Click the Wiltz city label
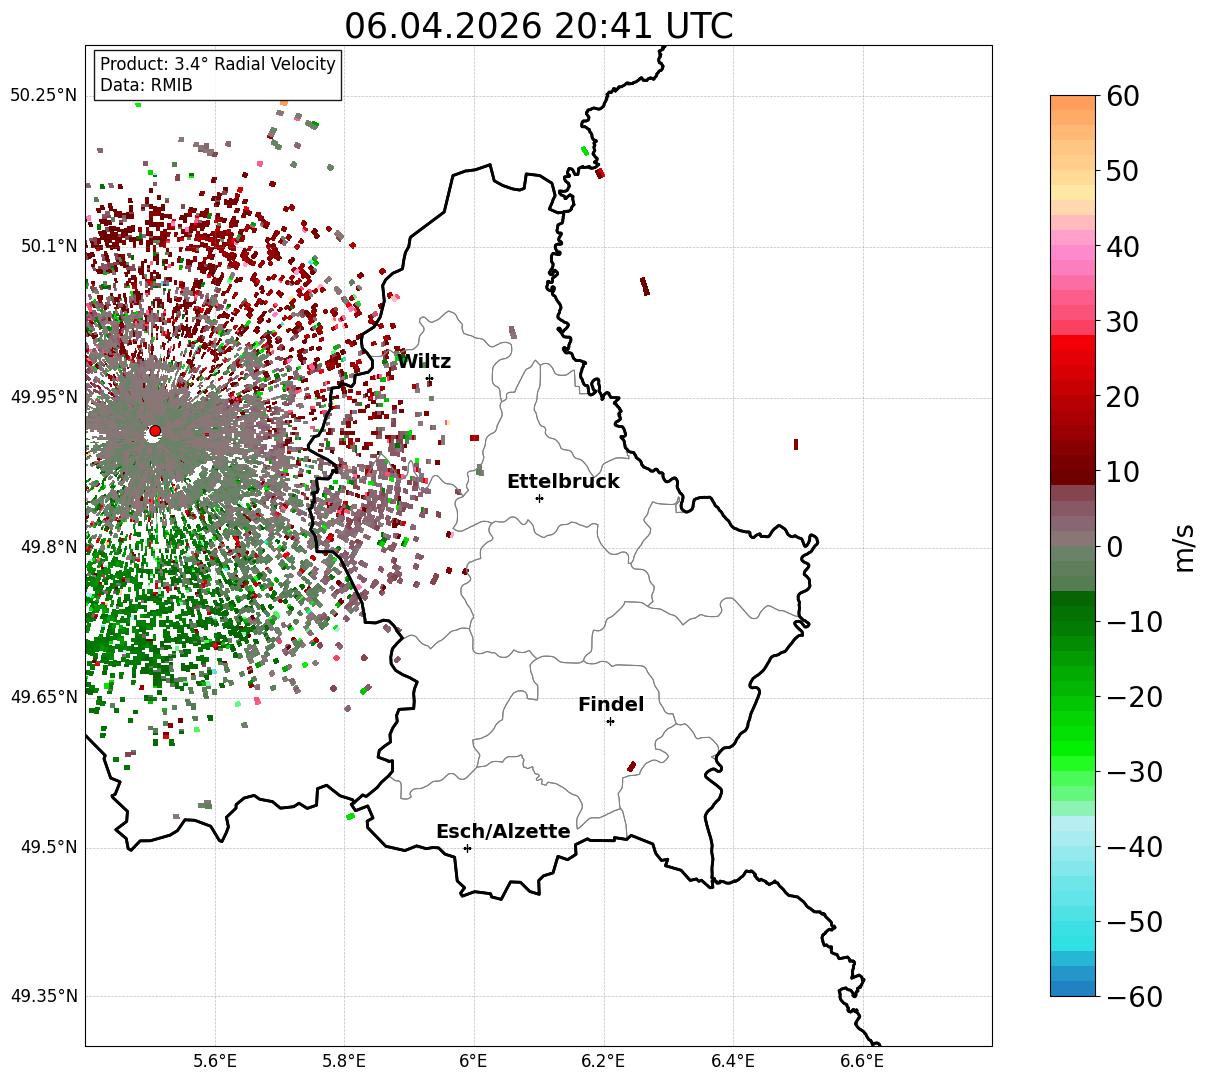The width and height of the screenshot is (1207, 1081). pos(424,362)
